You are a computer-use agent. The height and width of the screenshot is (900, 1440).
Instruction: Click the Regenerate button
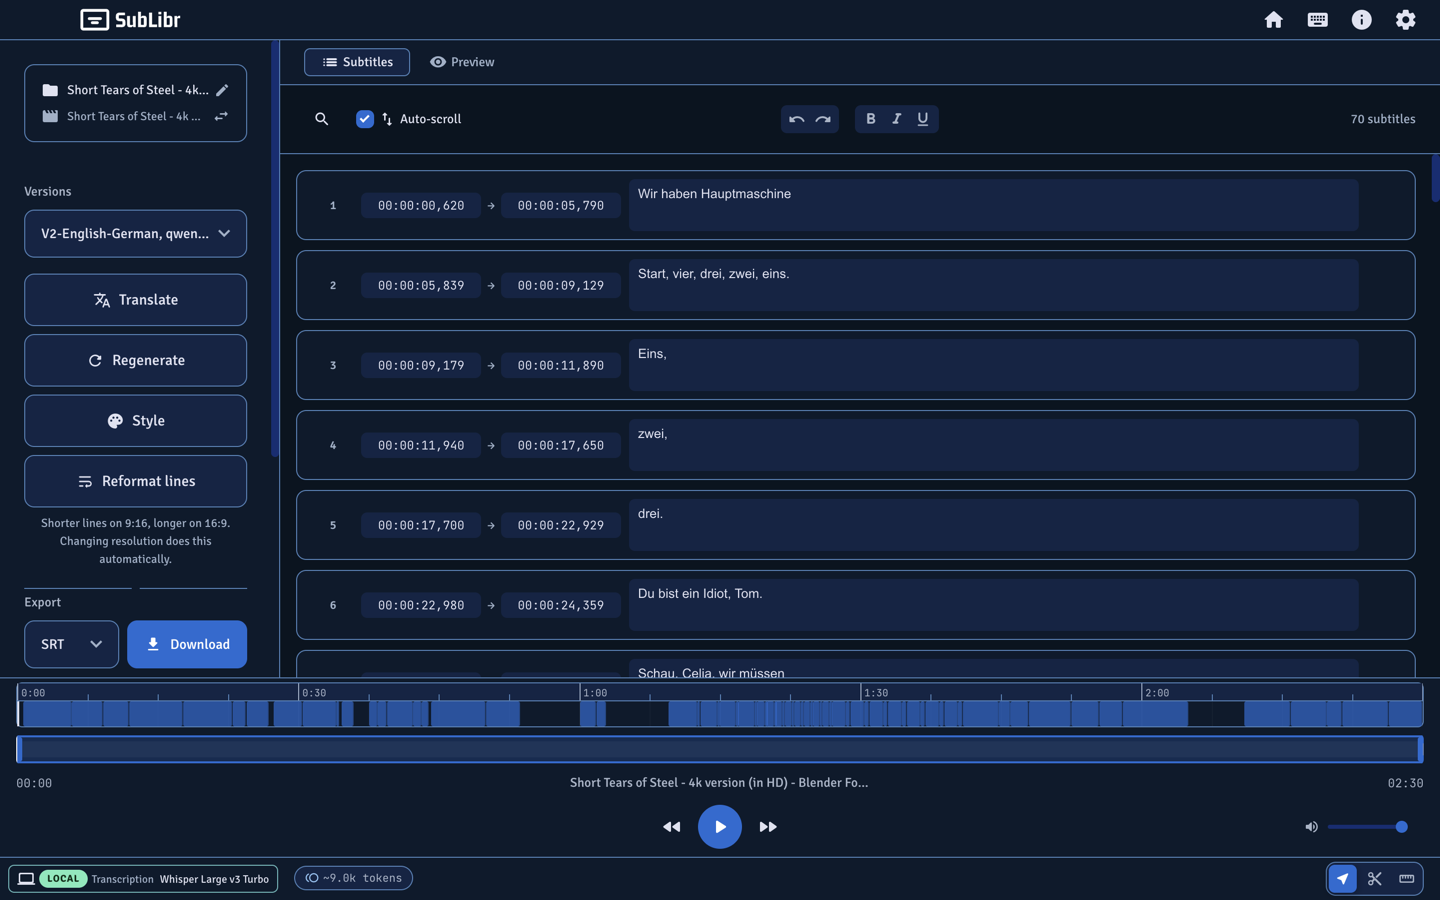135,360
